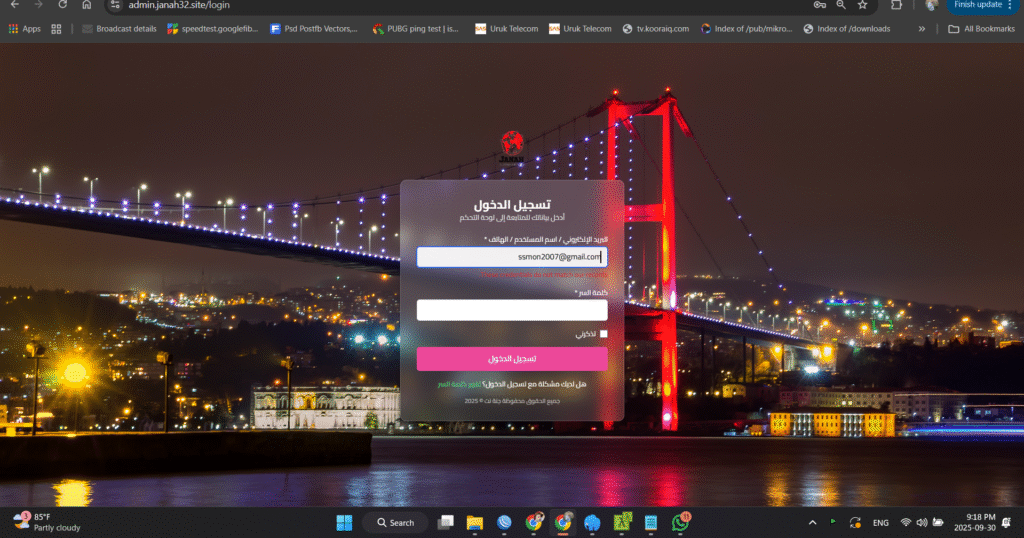Click the empty password input field

(512, 310)
